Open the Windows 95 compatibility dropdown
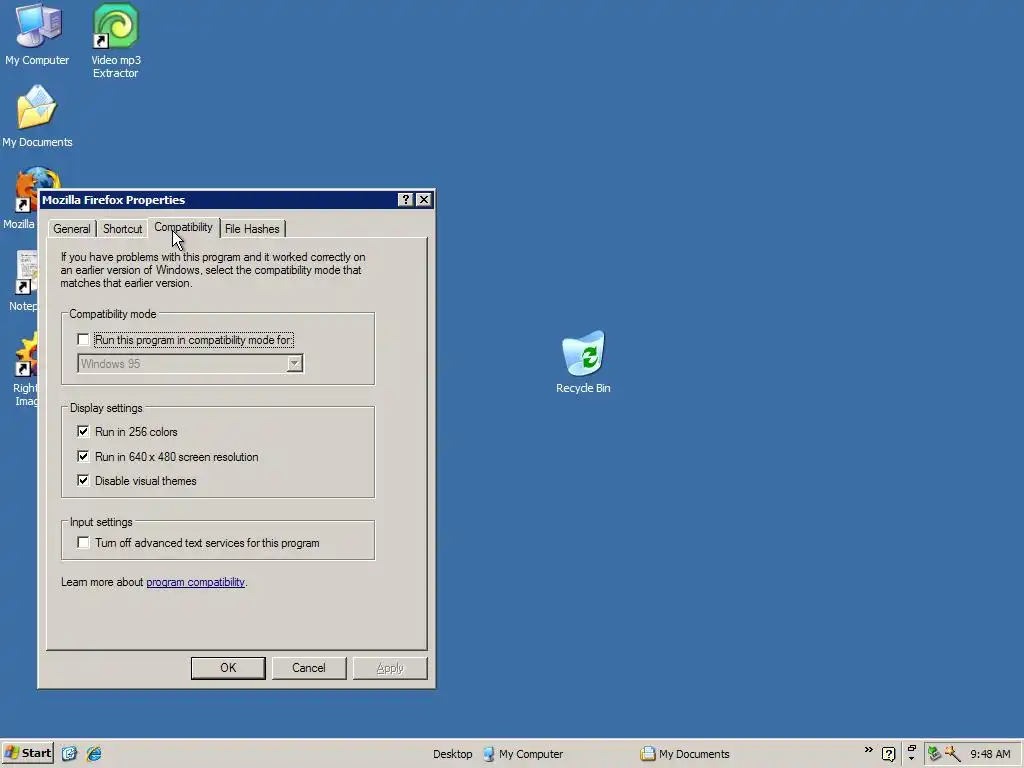1024x768 pixels. pyautogui.click(x=295, y=364)
